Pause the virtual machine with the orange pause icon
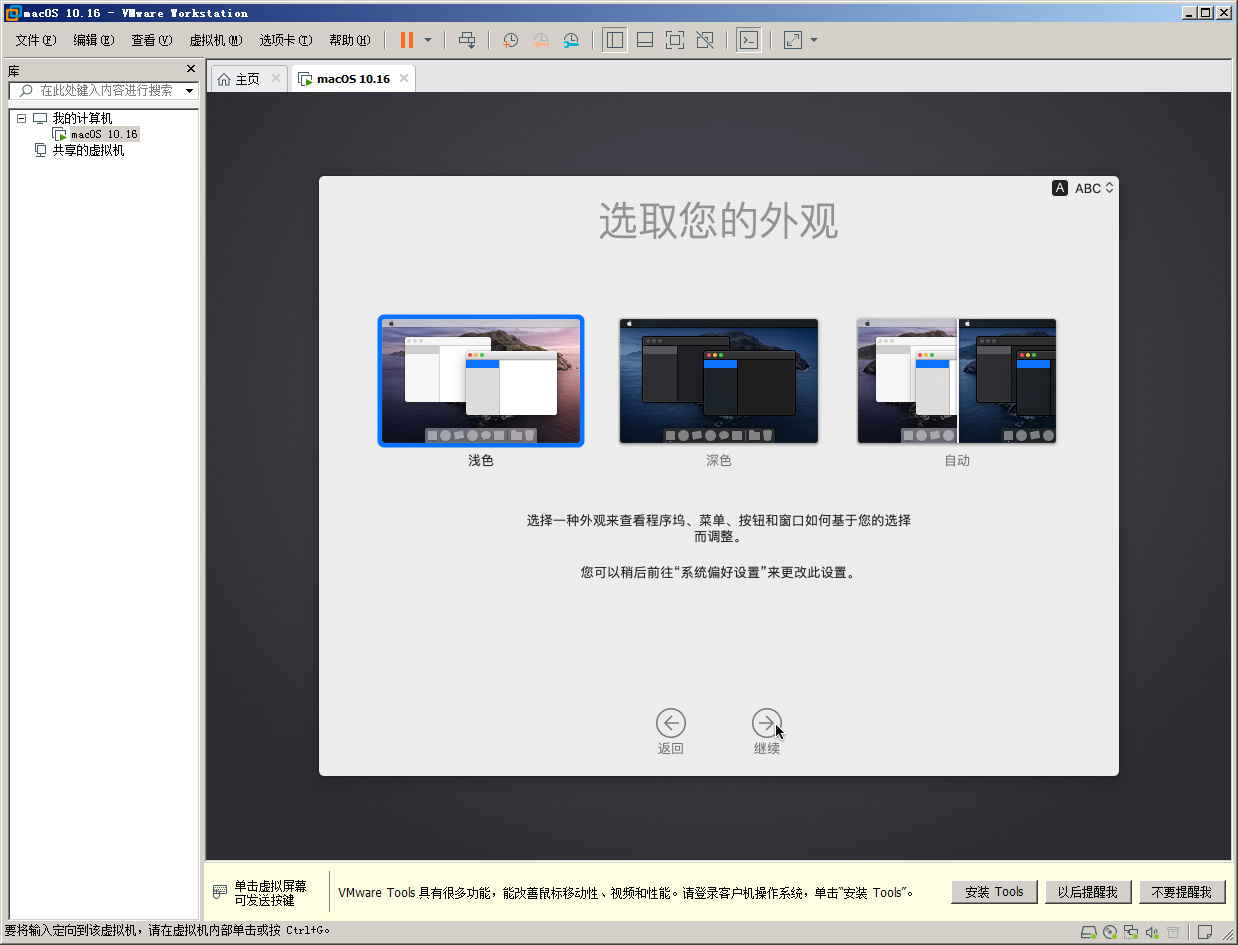Image resolution: width=1238 pixels, height=945 pixels. [x=406, y=40]
